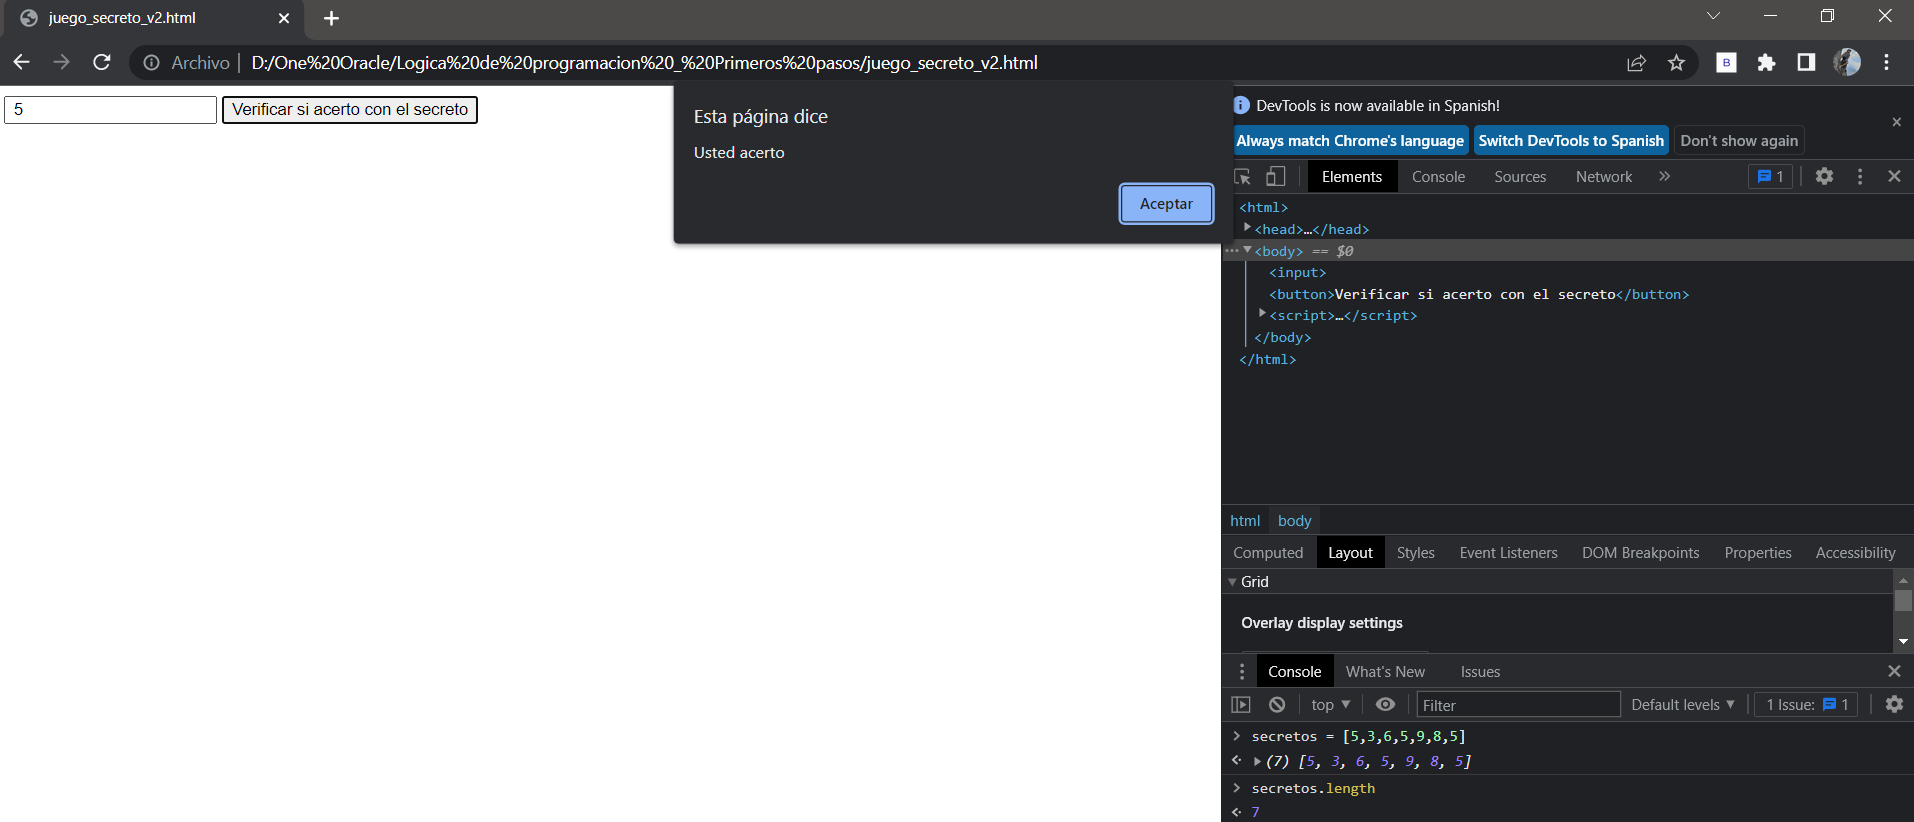Select the Layout tab
1914x822 pixels.
1350,552
